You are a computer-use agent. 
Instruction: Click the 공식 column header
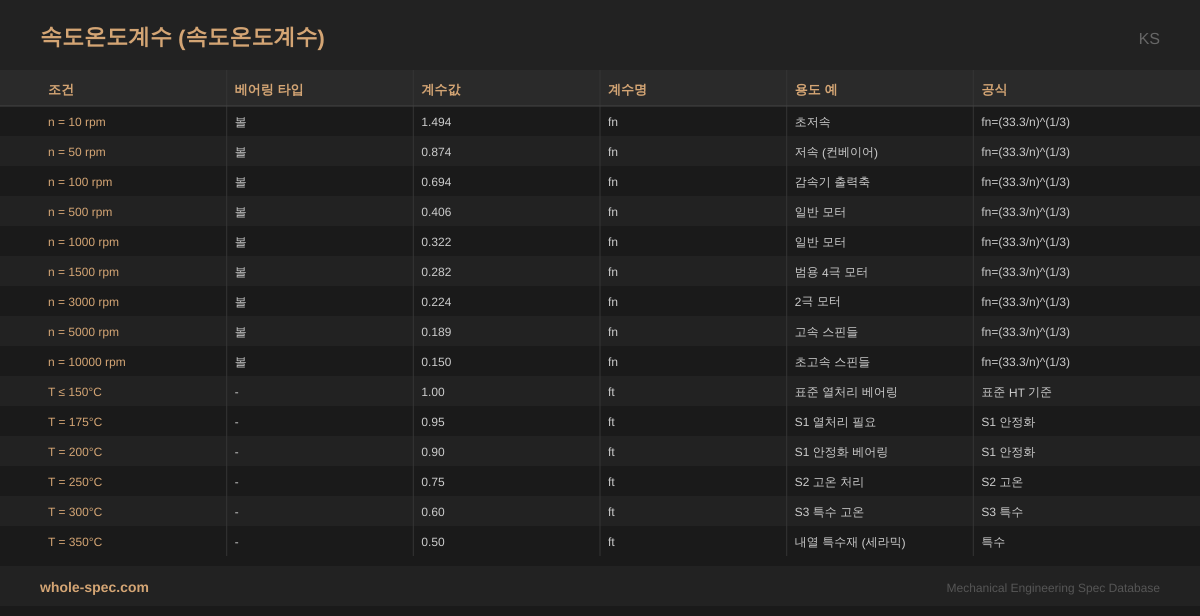(x=994, y=90)
